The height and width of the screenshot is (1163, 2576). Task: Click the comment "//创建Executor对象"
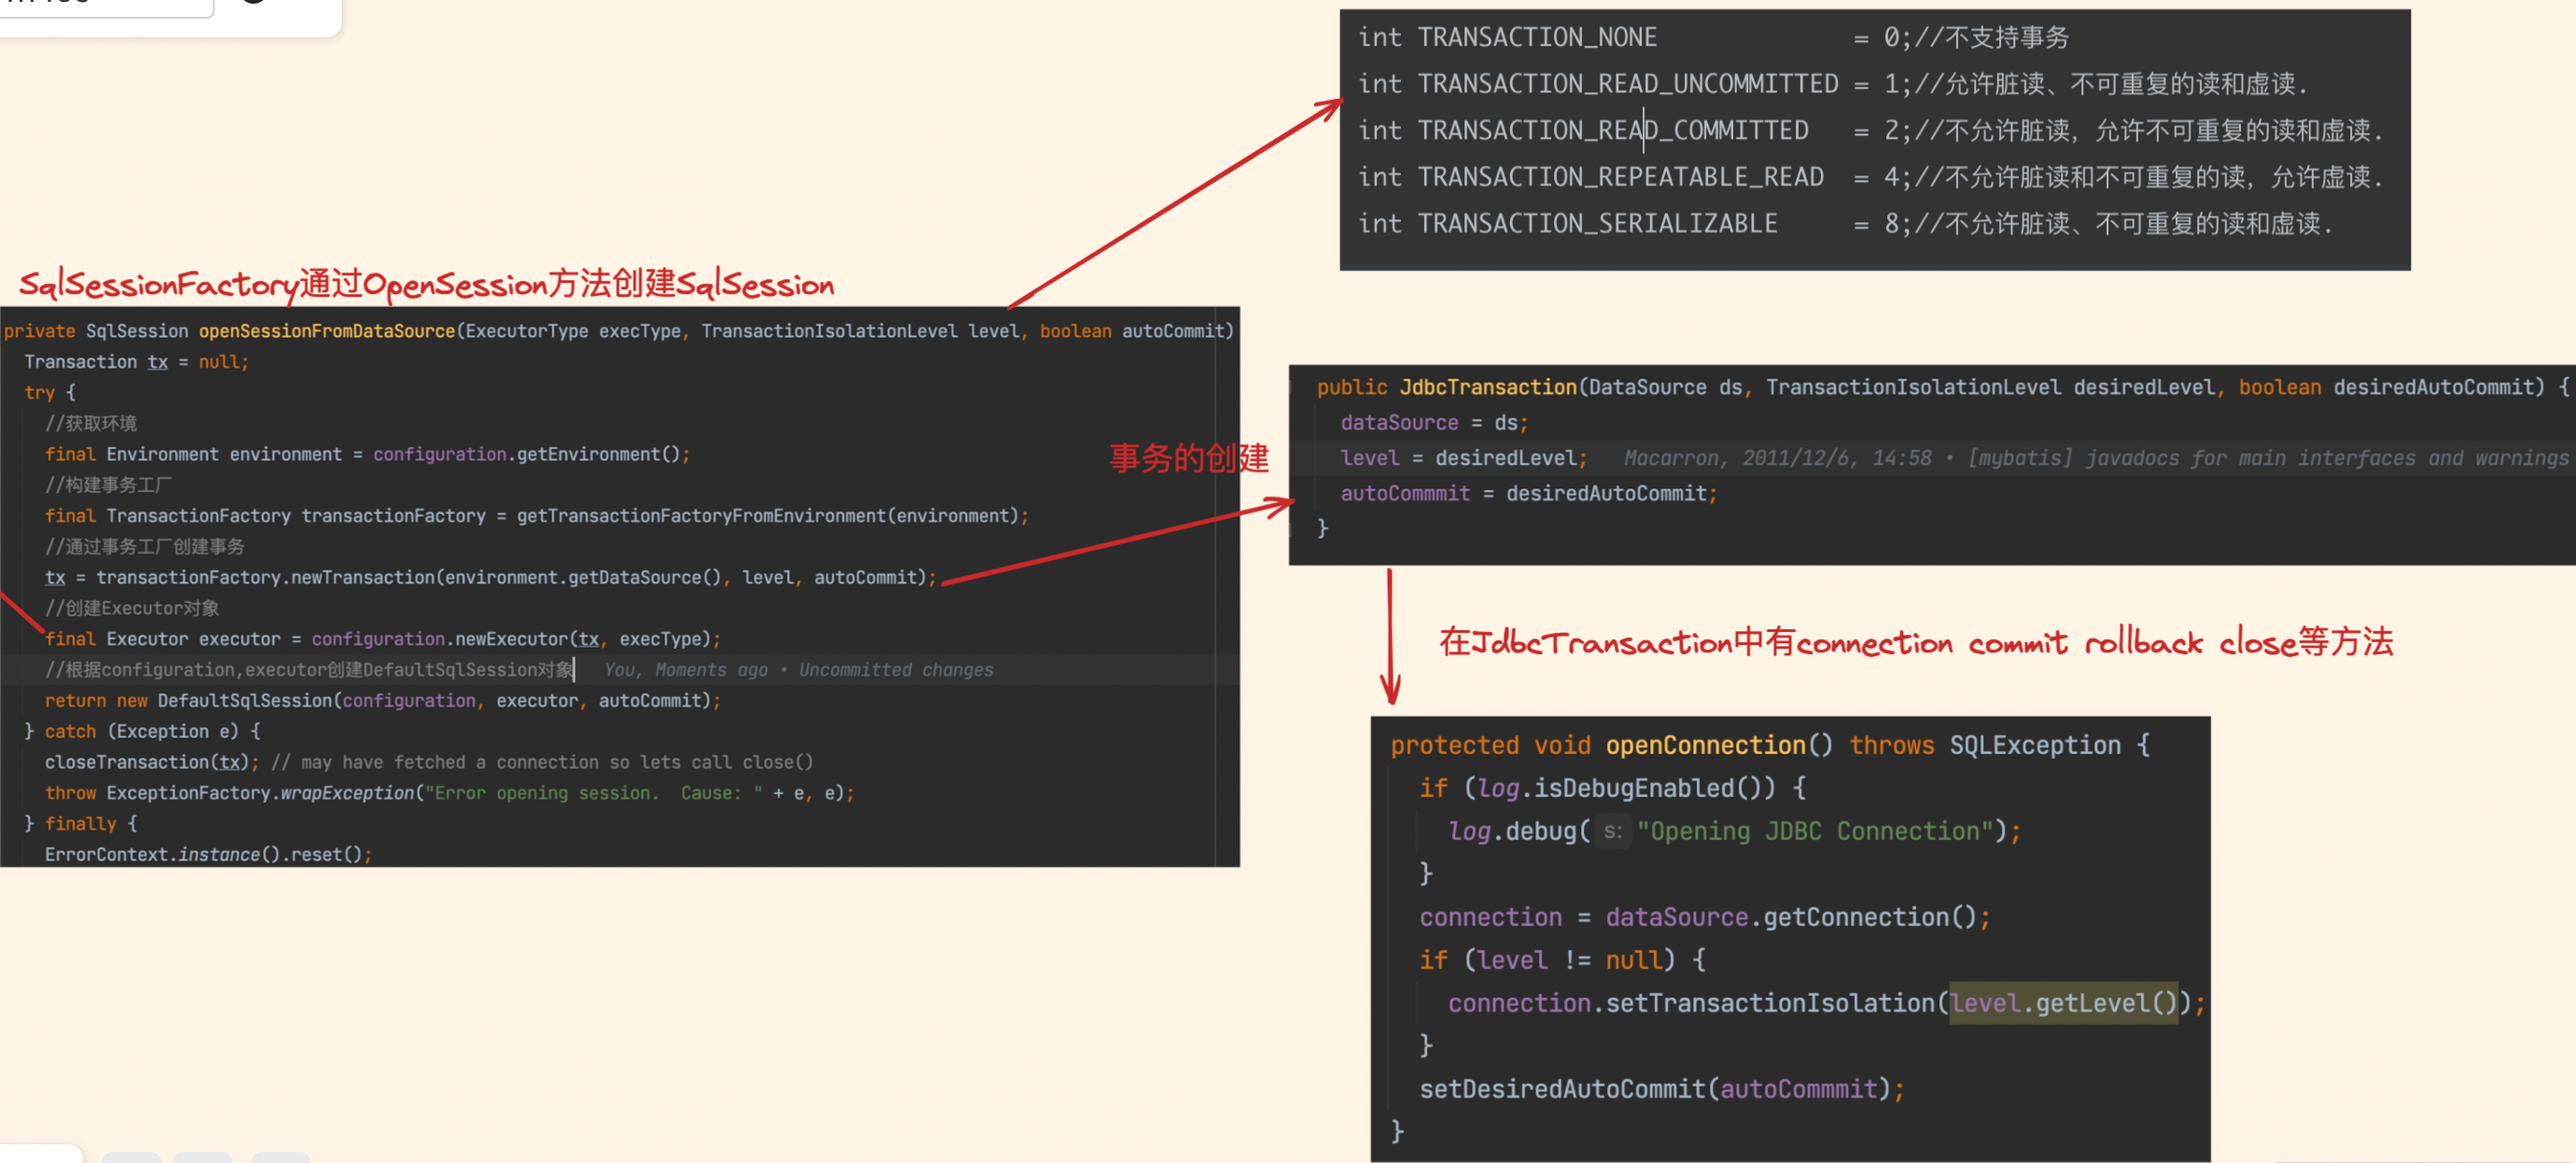[132, 608]
